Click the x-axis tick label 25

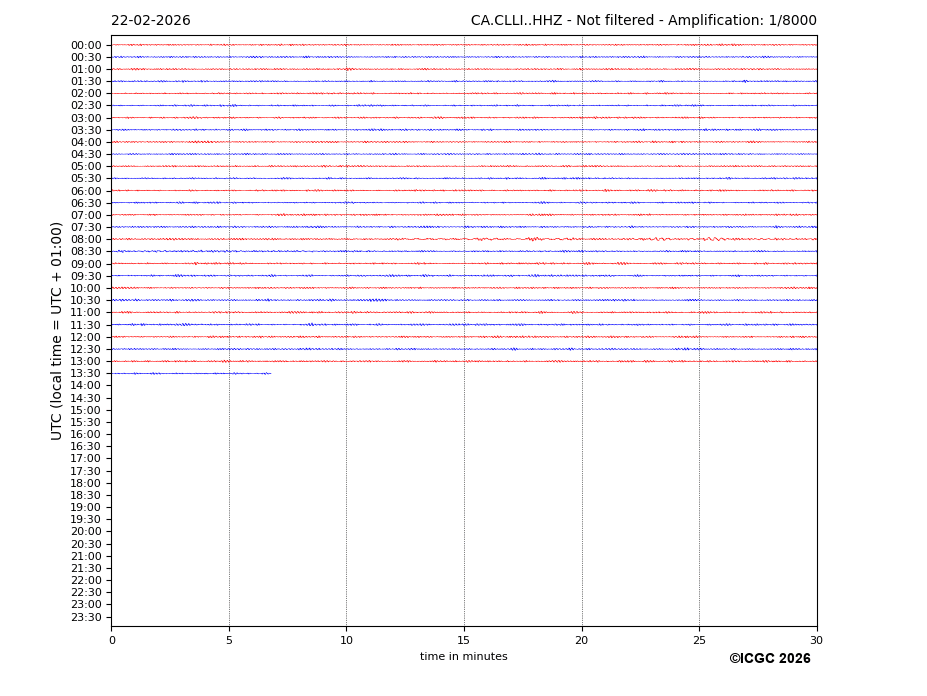tap(699, 640)
